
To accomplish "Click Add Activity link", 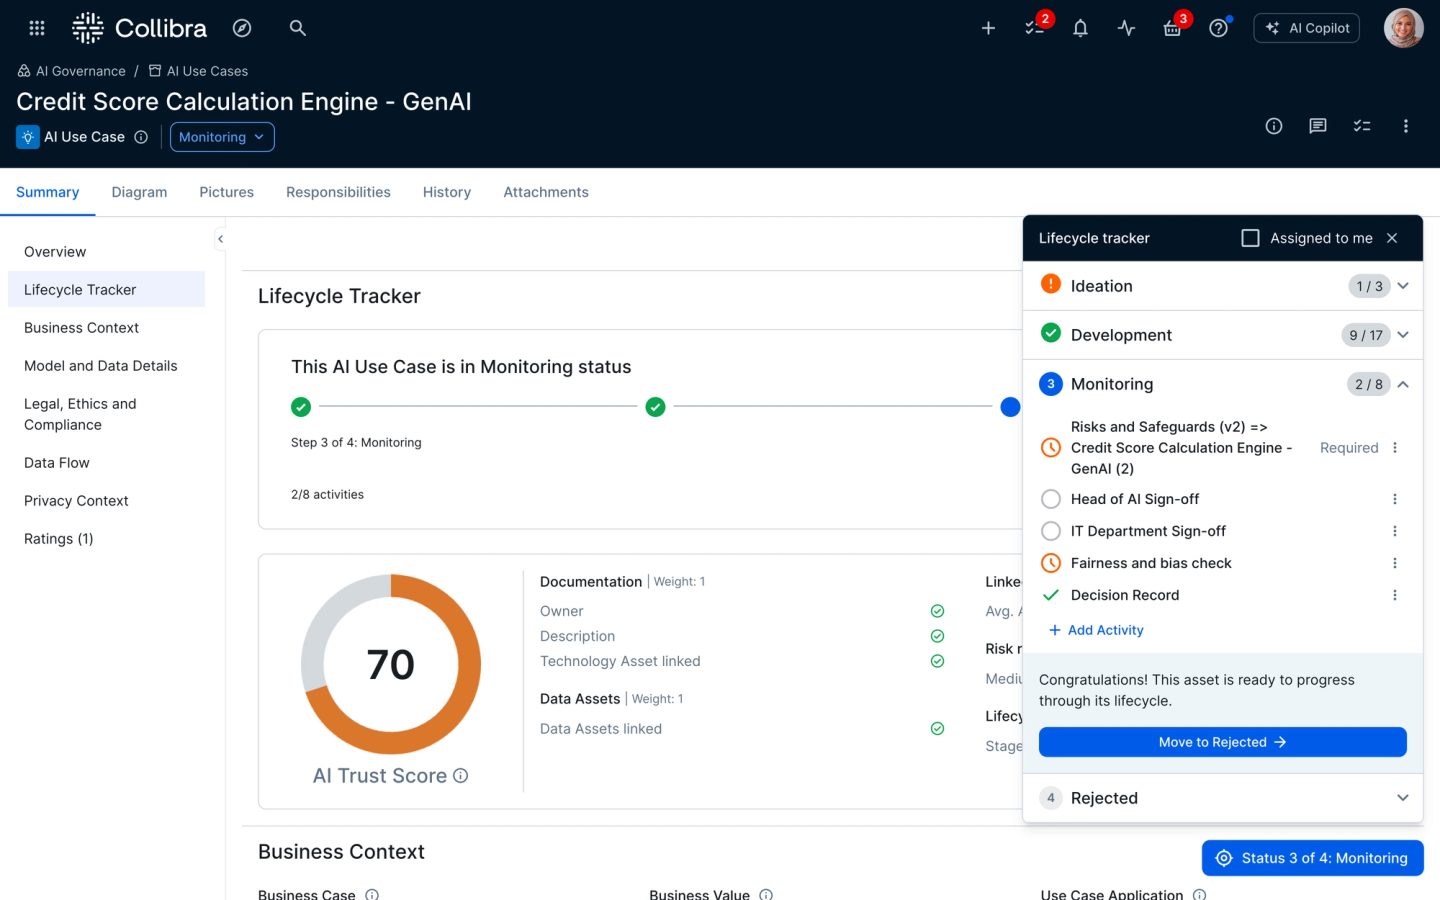I will point(1096,630).
